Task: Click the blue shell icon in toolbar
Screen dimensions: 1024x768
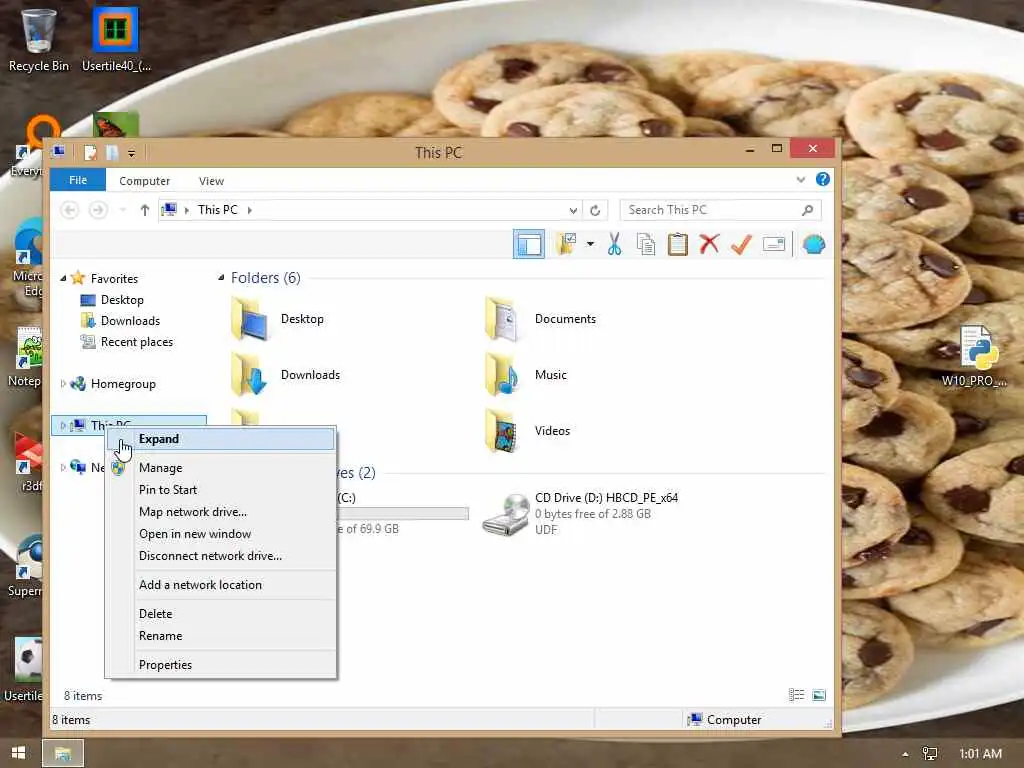Action: click(x=814, y=244)
